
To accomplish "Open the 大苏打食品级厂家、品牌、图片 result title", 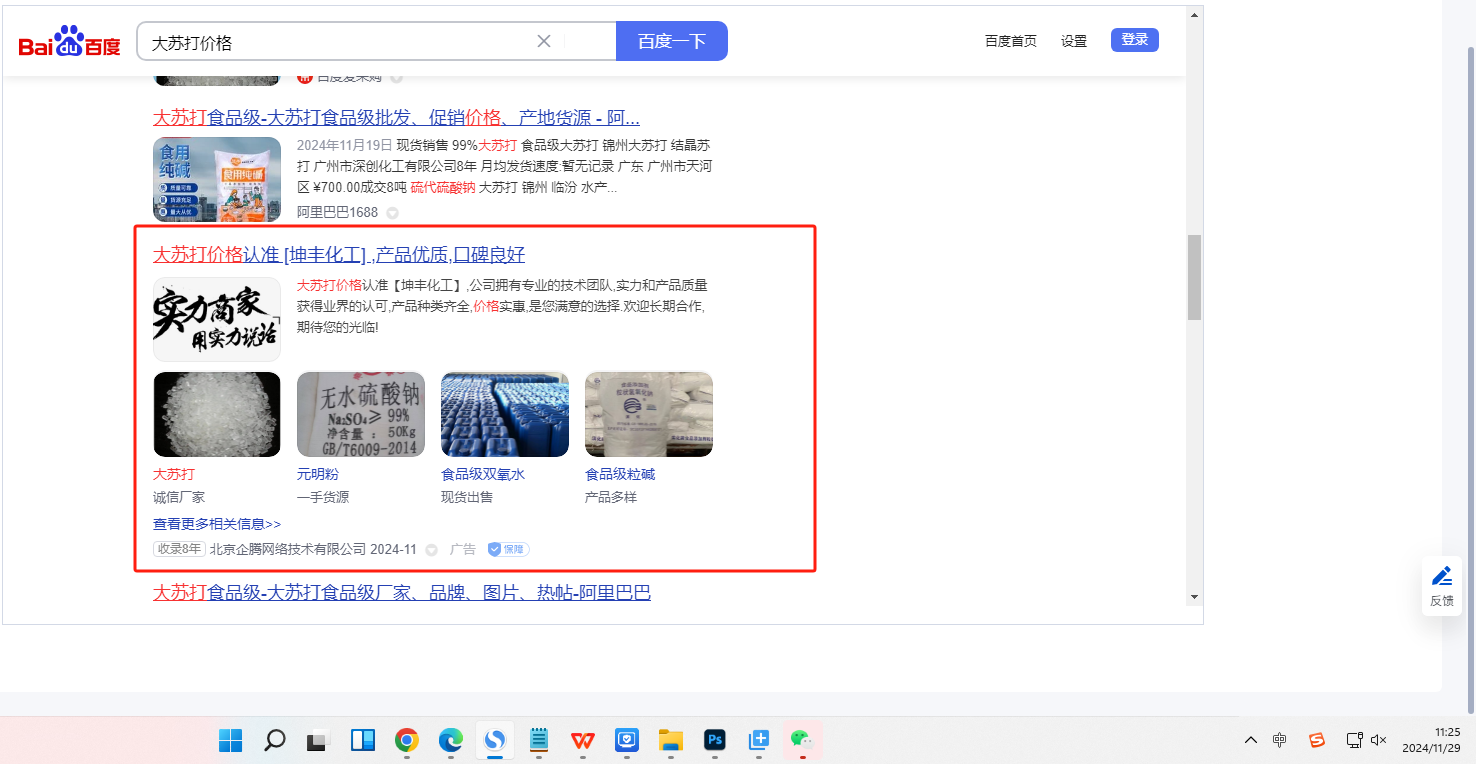I will (x=402, y=592).
